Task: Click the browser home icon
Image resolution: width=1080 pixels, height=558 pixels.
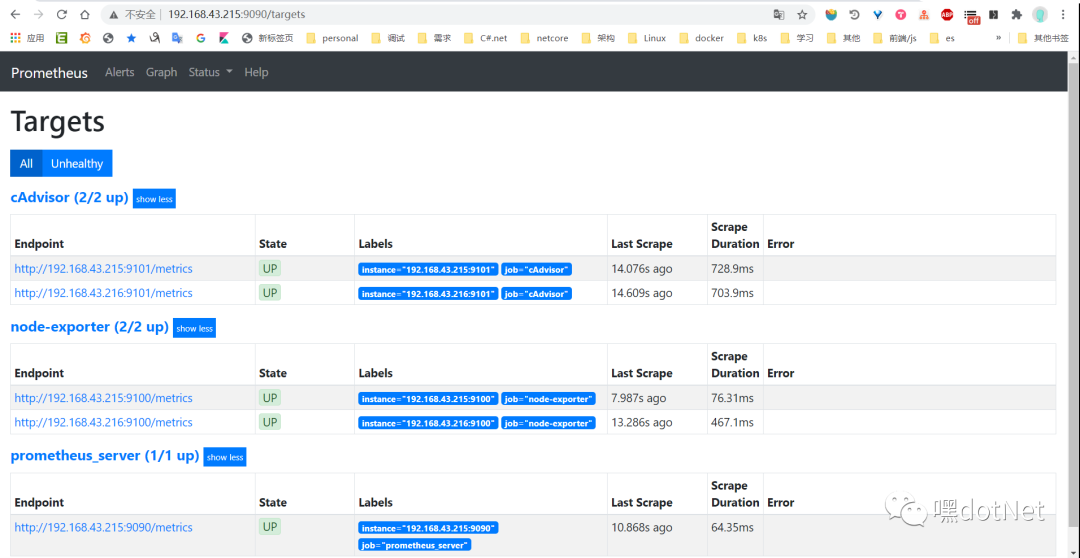Action: 85,15
